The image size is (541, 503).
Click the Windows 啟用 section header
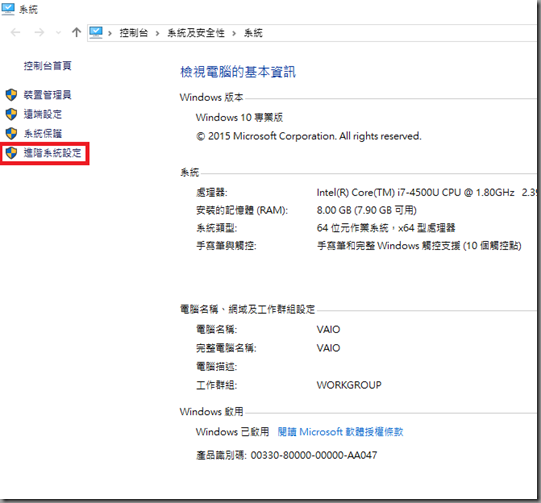(211, 412)
